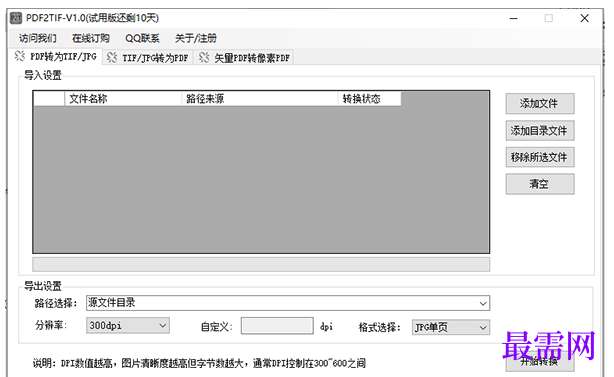Close the PDF2TIF window

(x=585, y=18)
